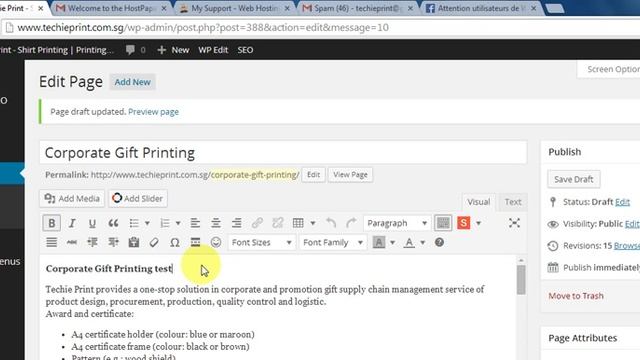Click Add New page button
640x360 pixels.
[x=132, y=82]
